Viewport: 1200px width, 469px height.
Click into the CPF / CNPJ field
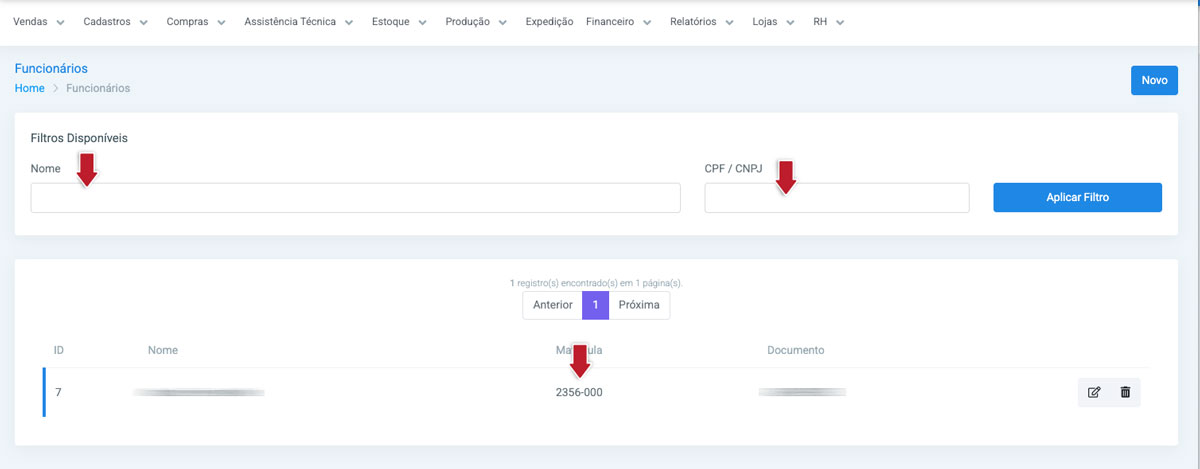click(836, 198)
